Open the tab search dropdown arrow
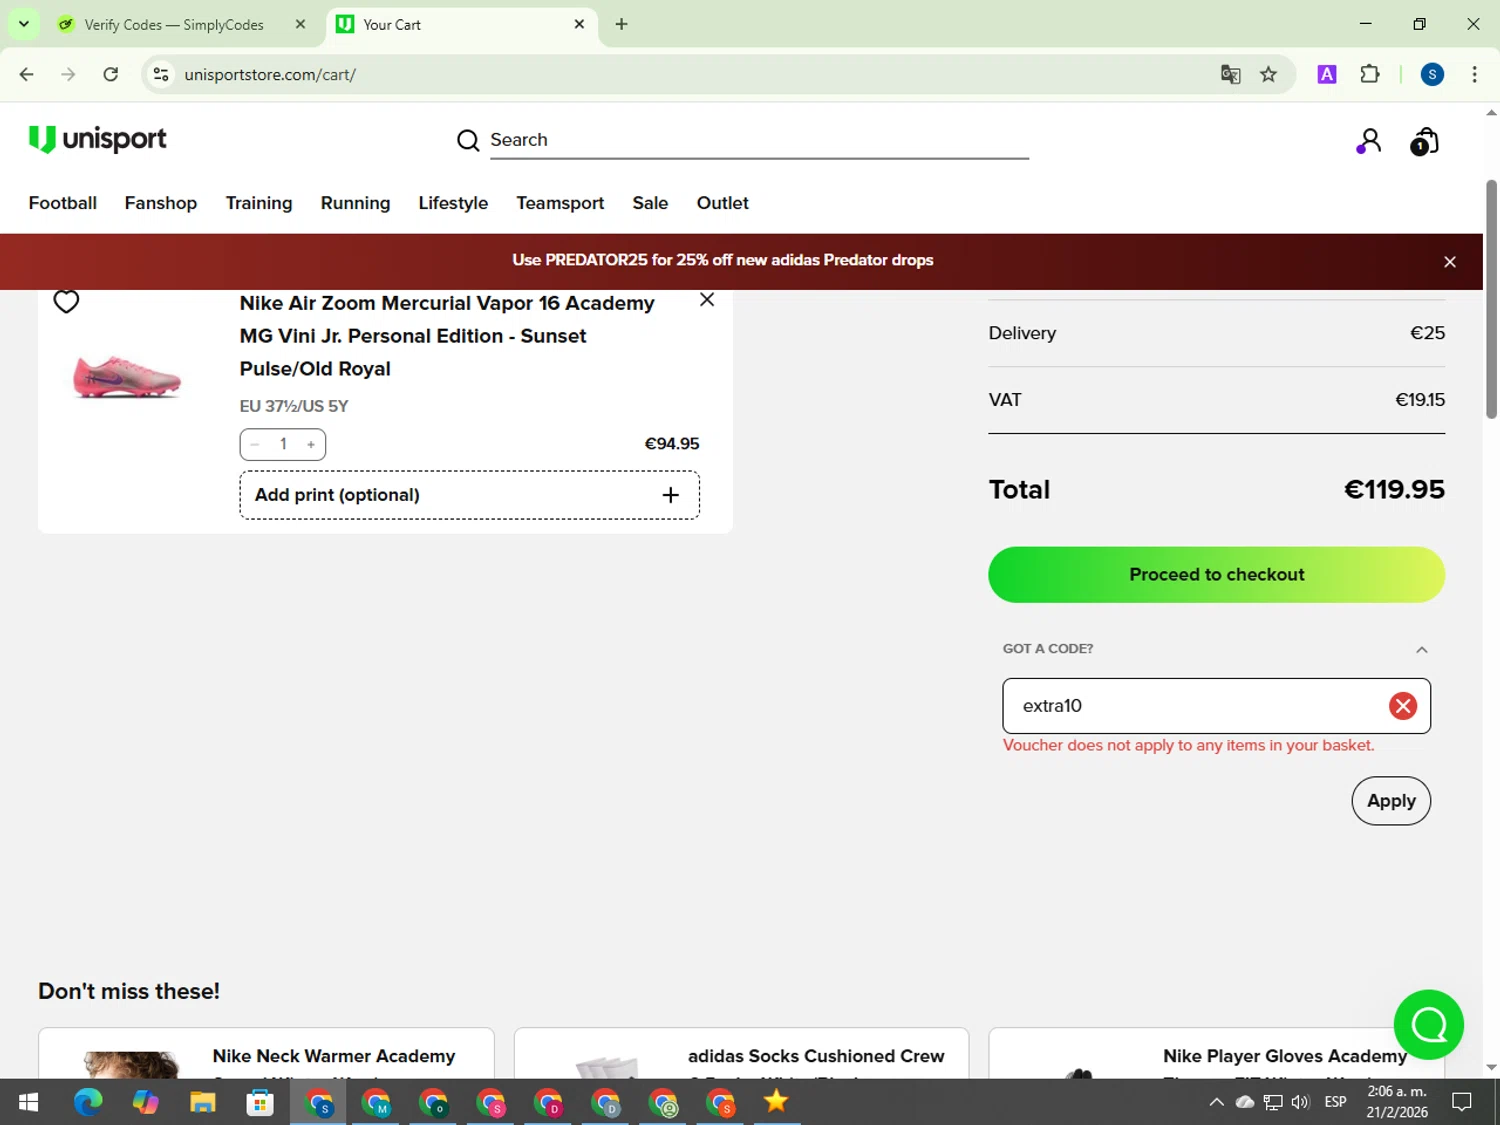This screenshot has width=1500, height=1125. [x=24, y=24]
